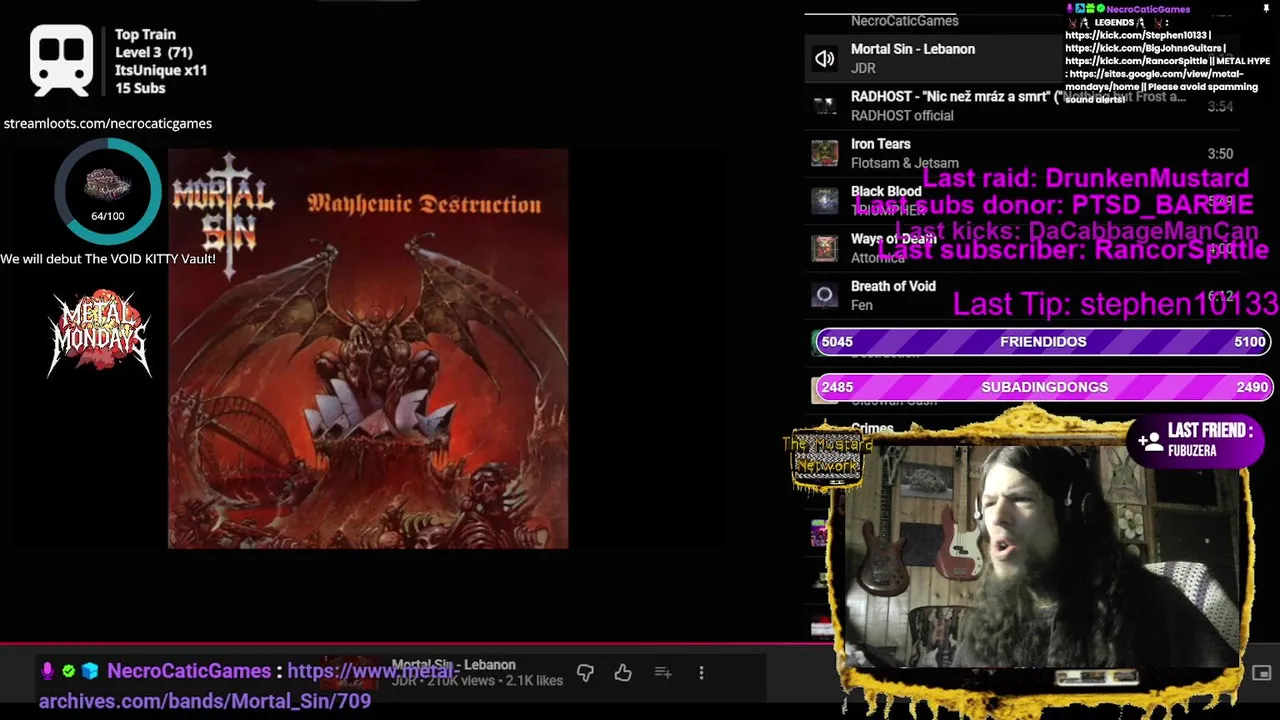Image resolution: width=1280 pixels, height=720 pixels.
Task: Click the Top Train icon
Action: [61, 61]
